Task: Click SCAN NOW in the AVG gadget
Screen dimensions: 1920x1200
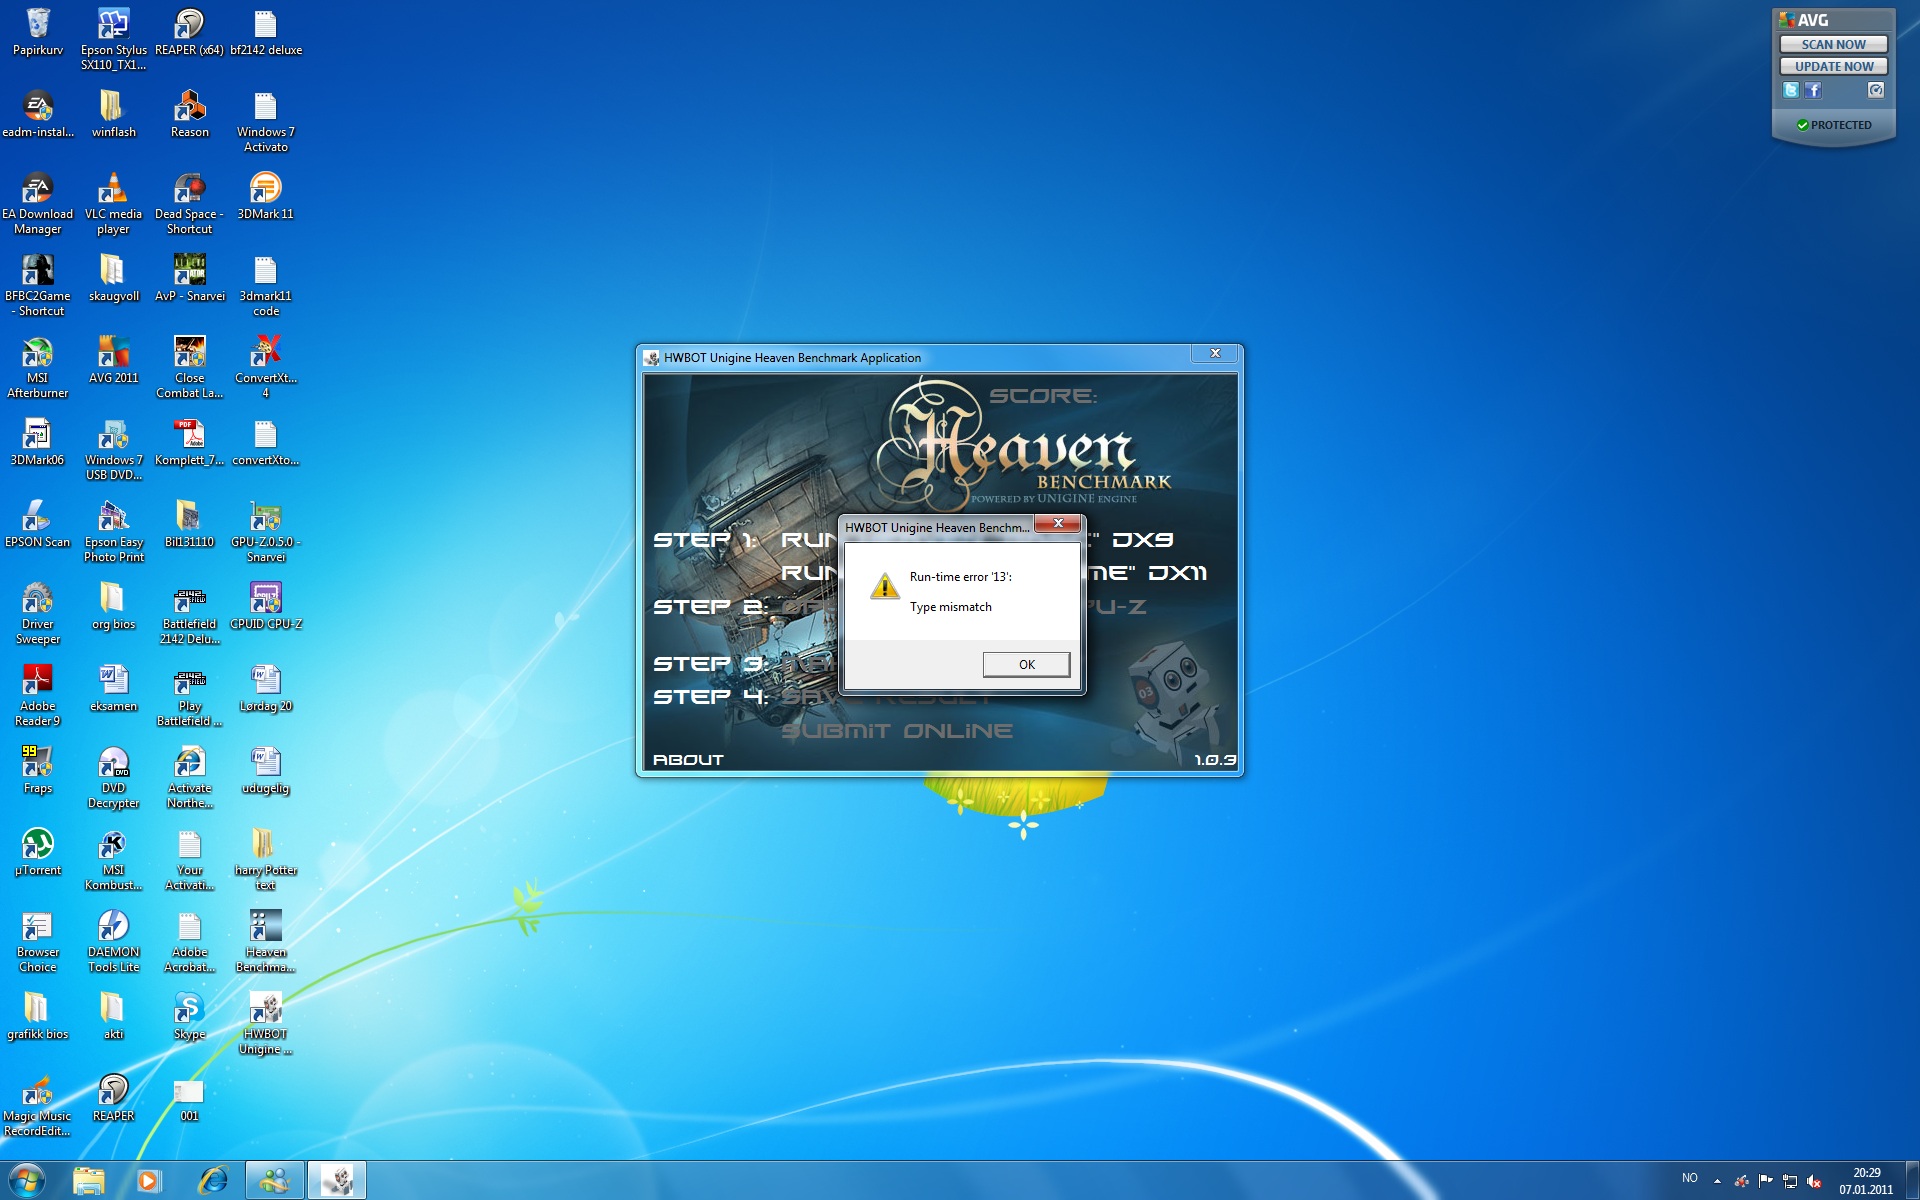Action: coord(1833,44)
